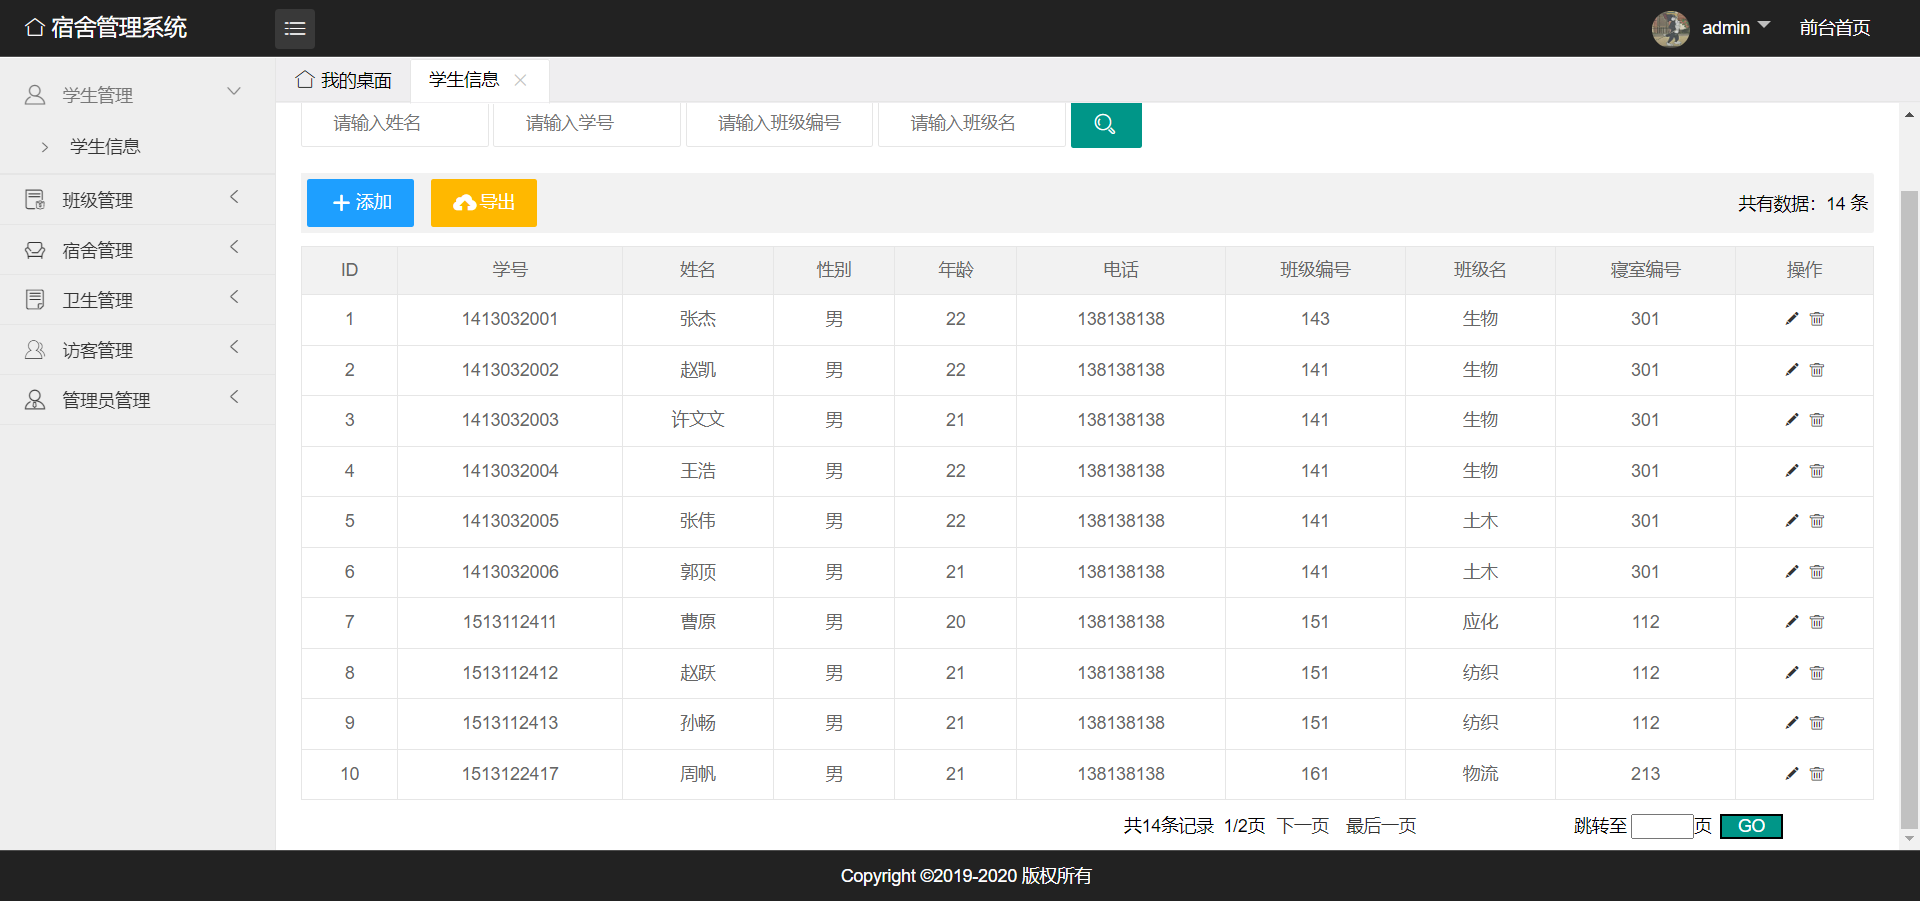Click the 共有数据 14 条 count text
Image resolution: width=1920 pixels, height=901 pixels.
click(1803, 204)
